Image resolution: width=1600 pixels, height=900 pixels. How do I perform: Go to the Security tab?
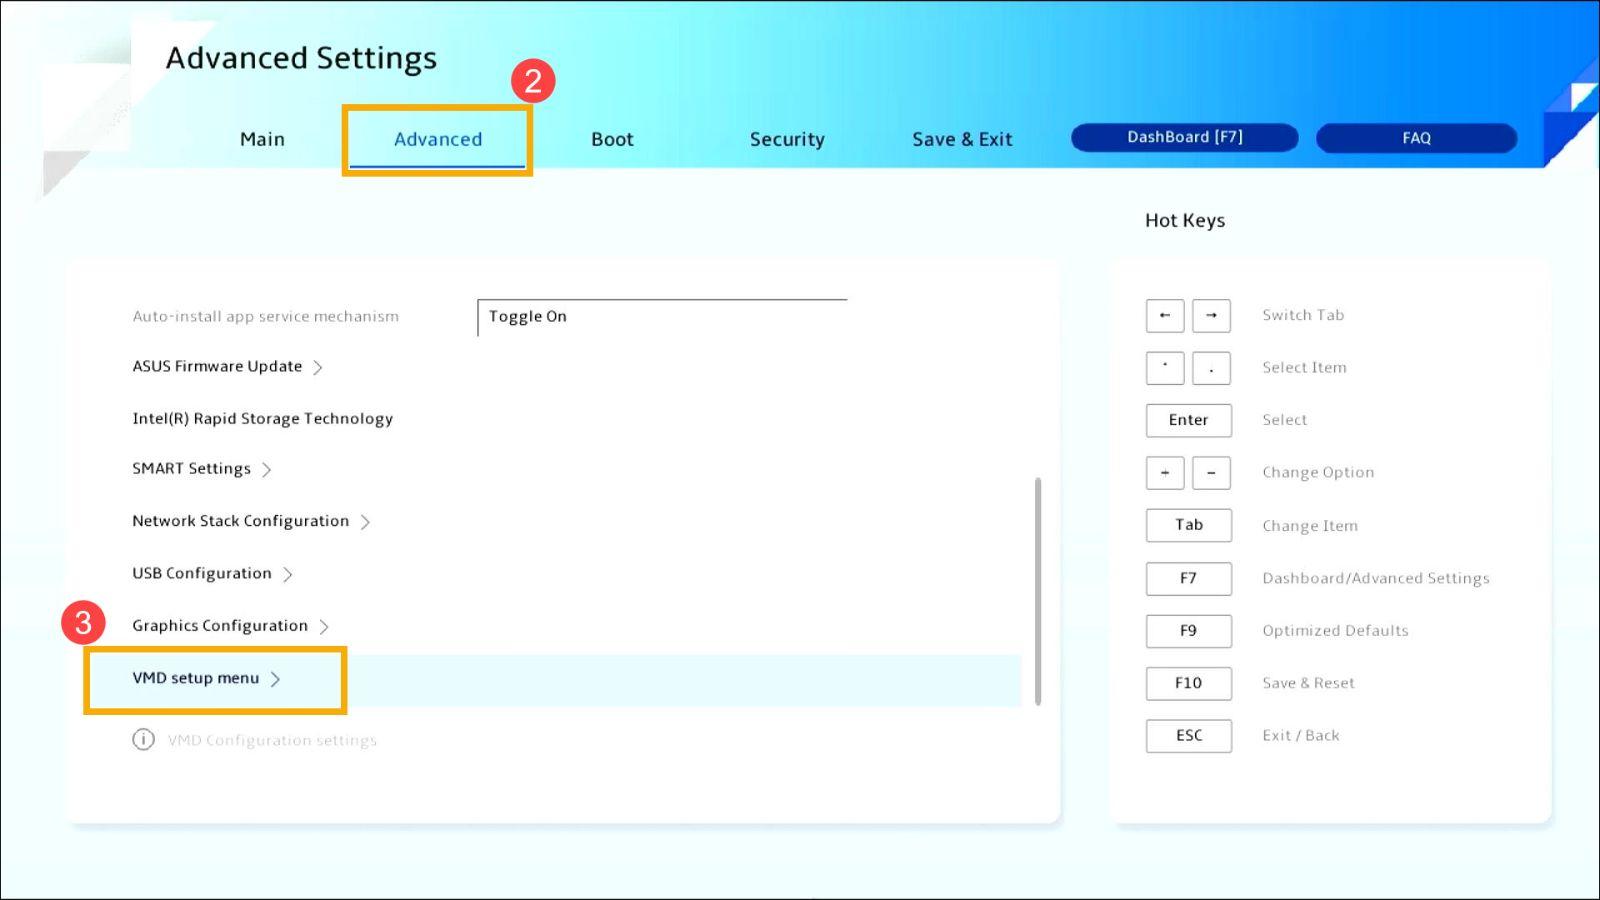[787, 139]
